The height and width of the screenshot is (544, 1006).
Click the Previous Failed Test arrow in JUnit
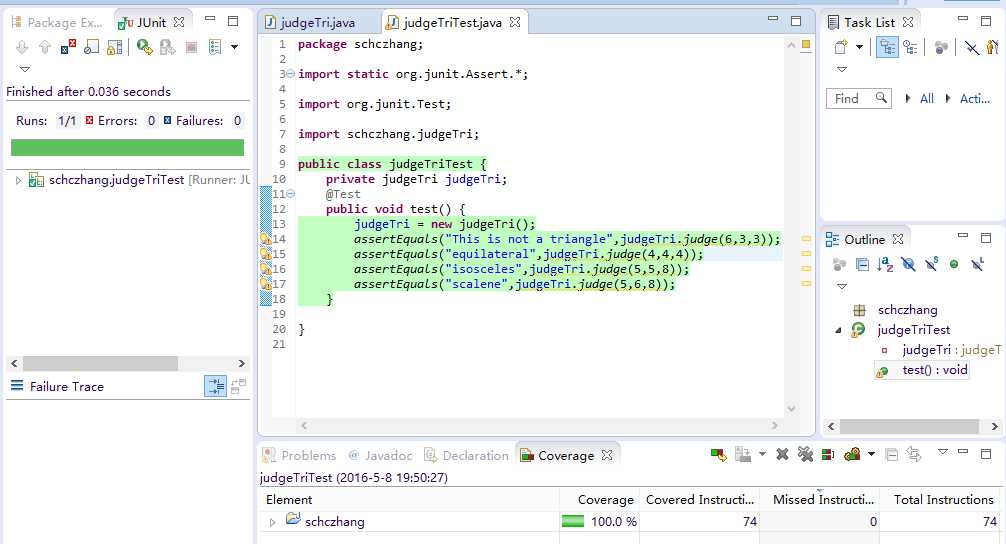(45, 47)
